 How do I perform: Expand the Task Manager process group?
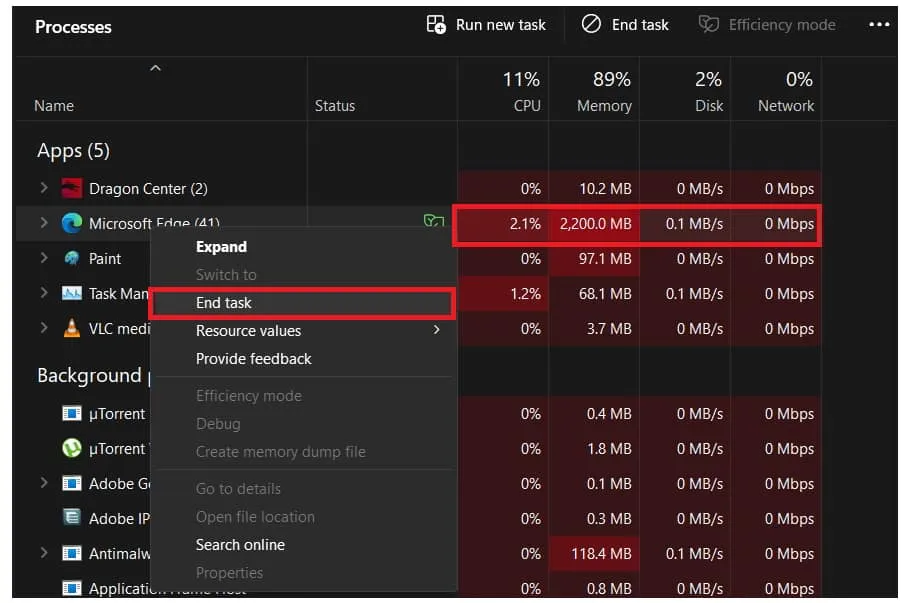[44, 293]
